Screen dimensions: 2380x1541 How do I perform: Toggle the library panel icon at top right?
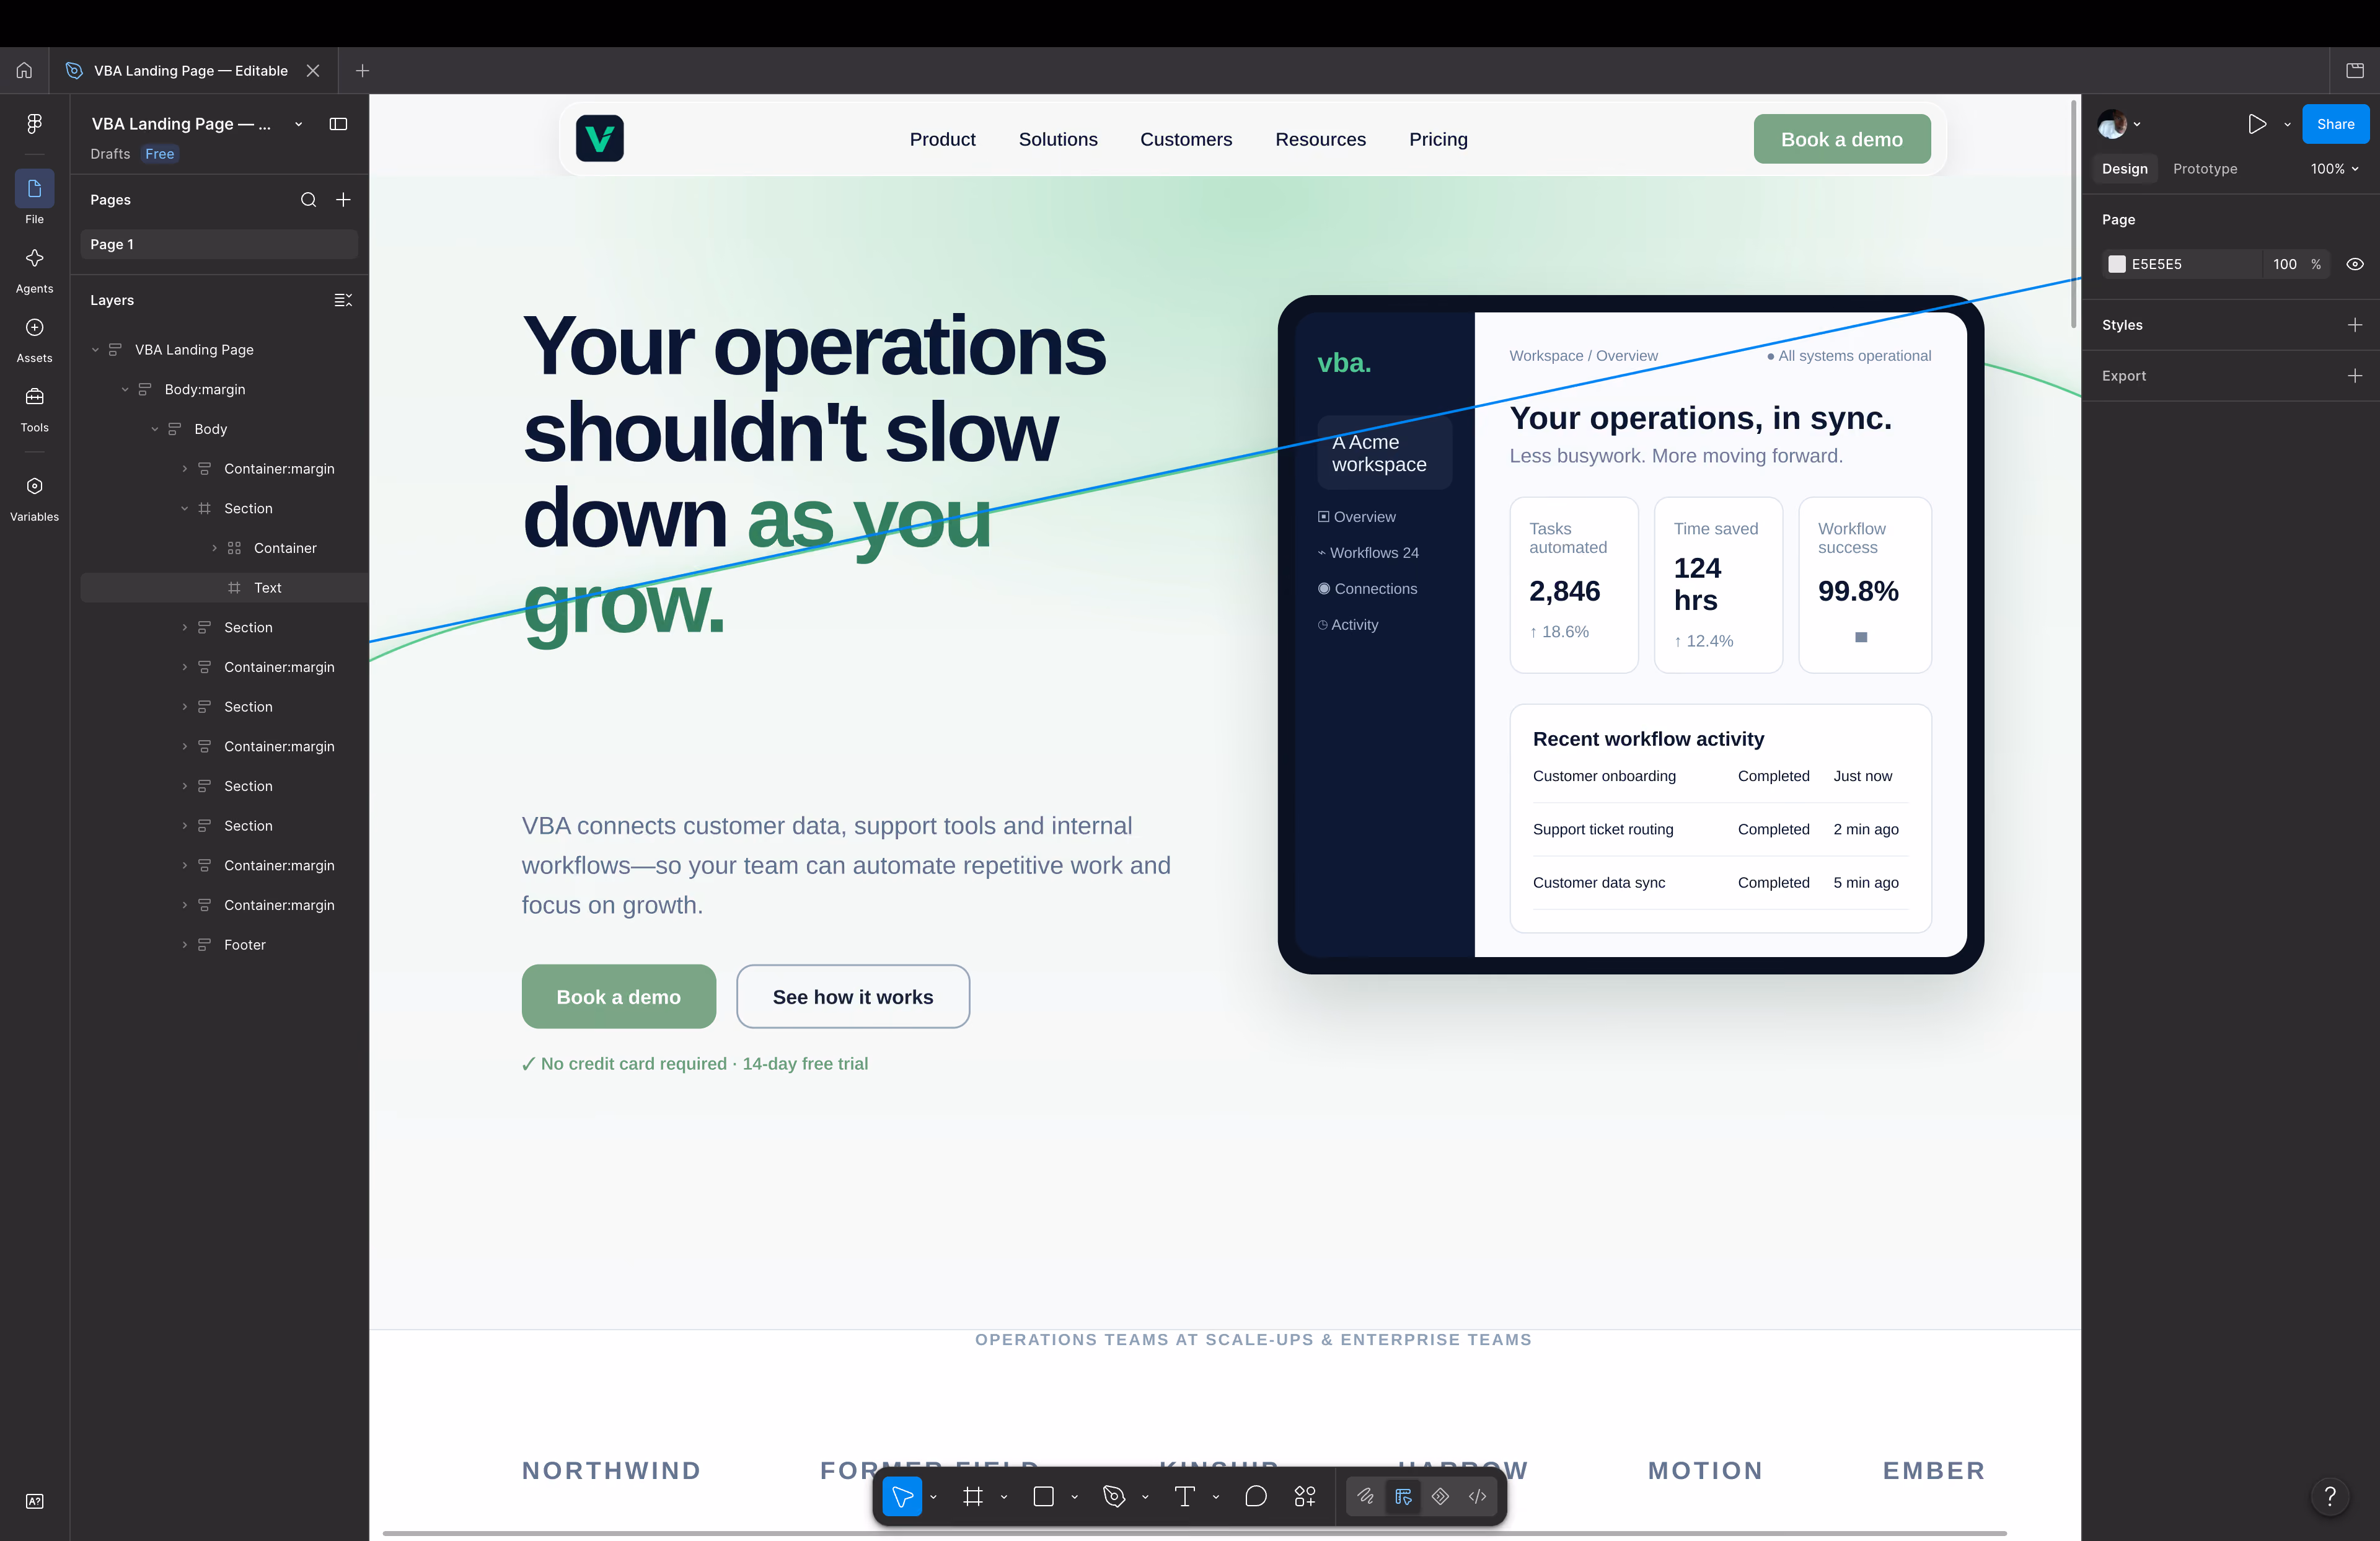click(2355, 70)
